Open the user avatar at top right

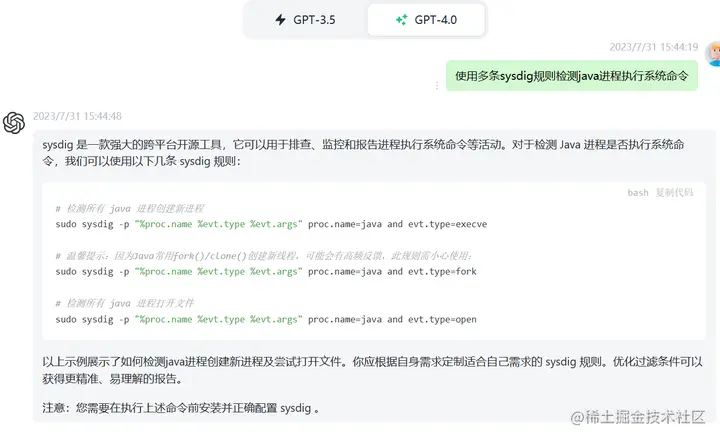click(713, 53)
